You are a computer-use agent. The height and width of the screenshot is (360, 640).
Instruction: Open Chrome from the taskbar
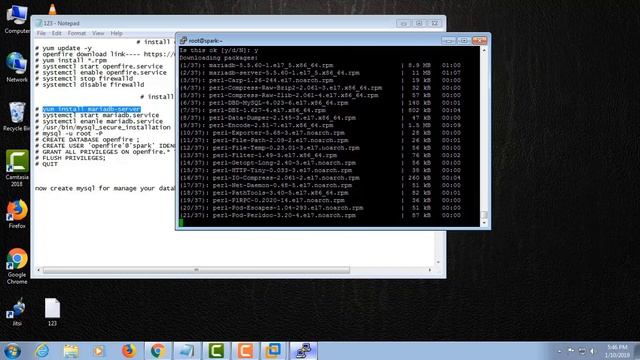coord(158,351)
